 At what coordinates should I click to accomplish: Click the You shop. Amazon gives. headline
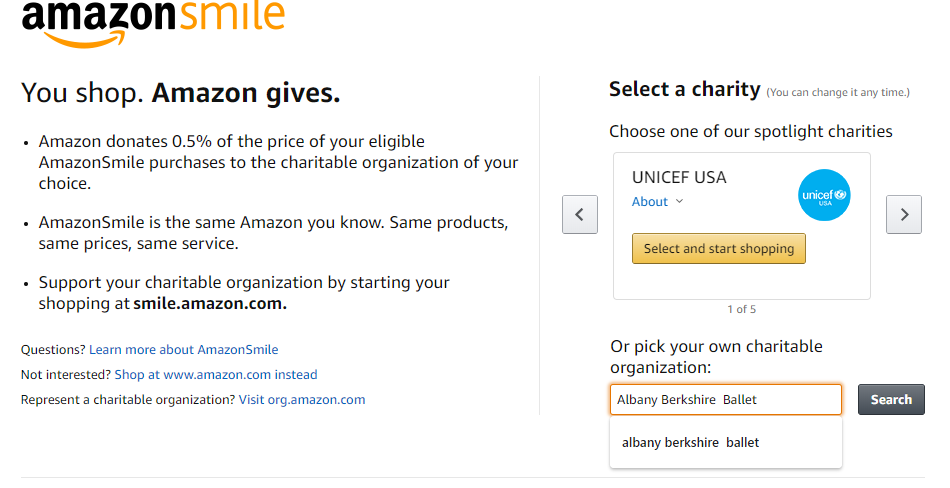(180, 94)
